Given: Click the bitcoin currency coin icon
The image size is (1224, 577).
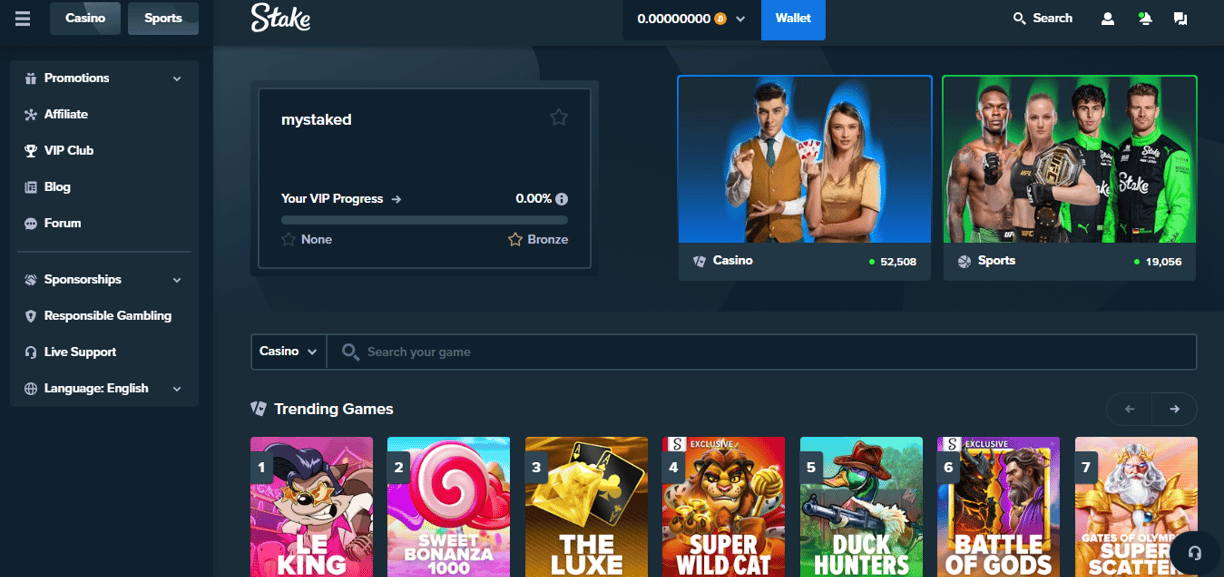Looking at the screenshot, I should (720, 19).
